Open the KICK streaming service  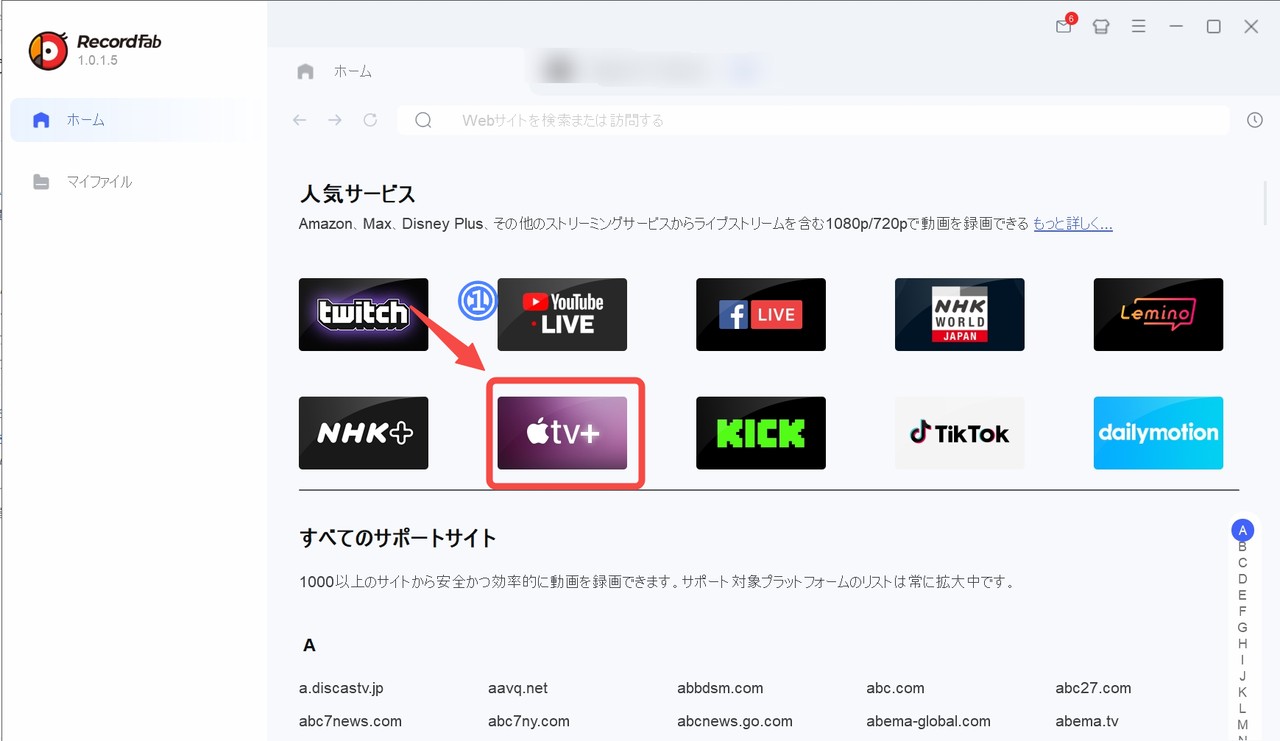click(x=760, y=433)
